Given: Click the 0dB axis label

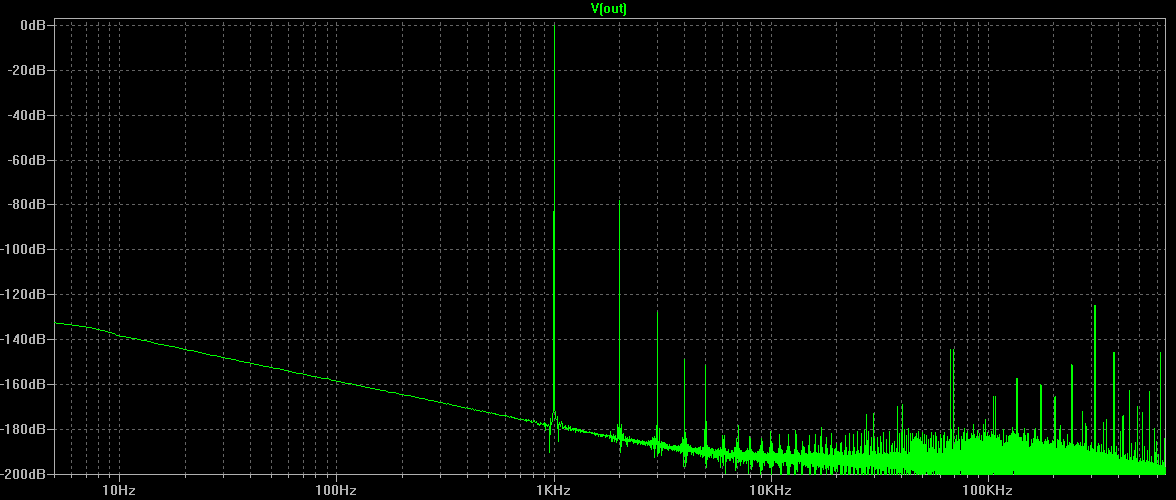Looking at the screenshot, I should tap(33, 25).
